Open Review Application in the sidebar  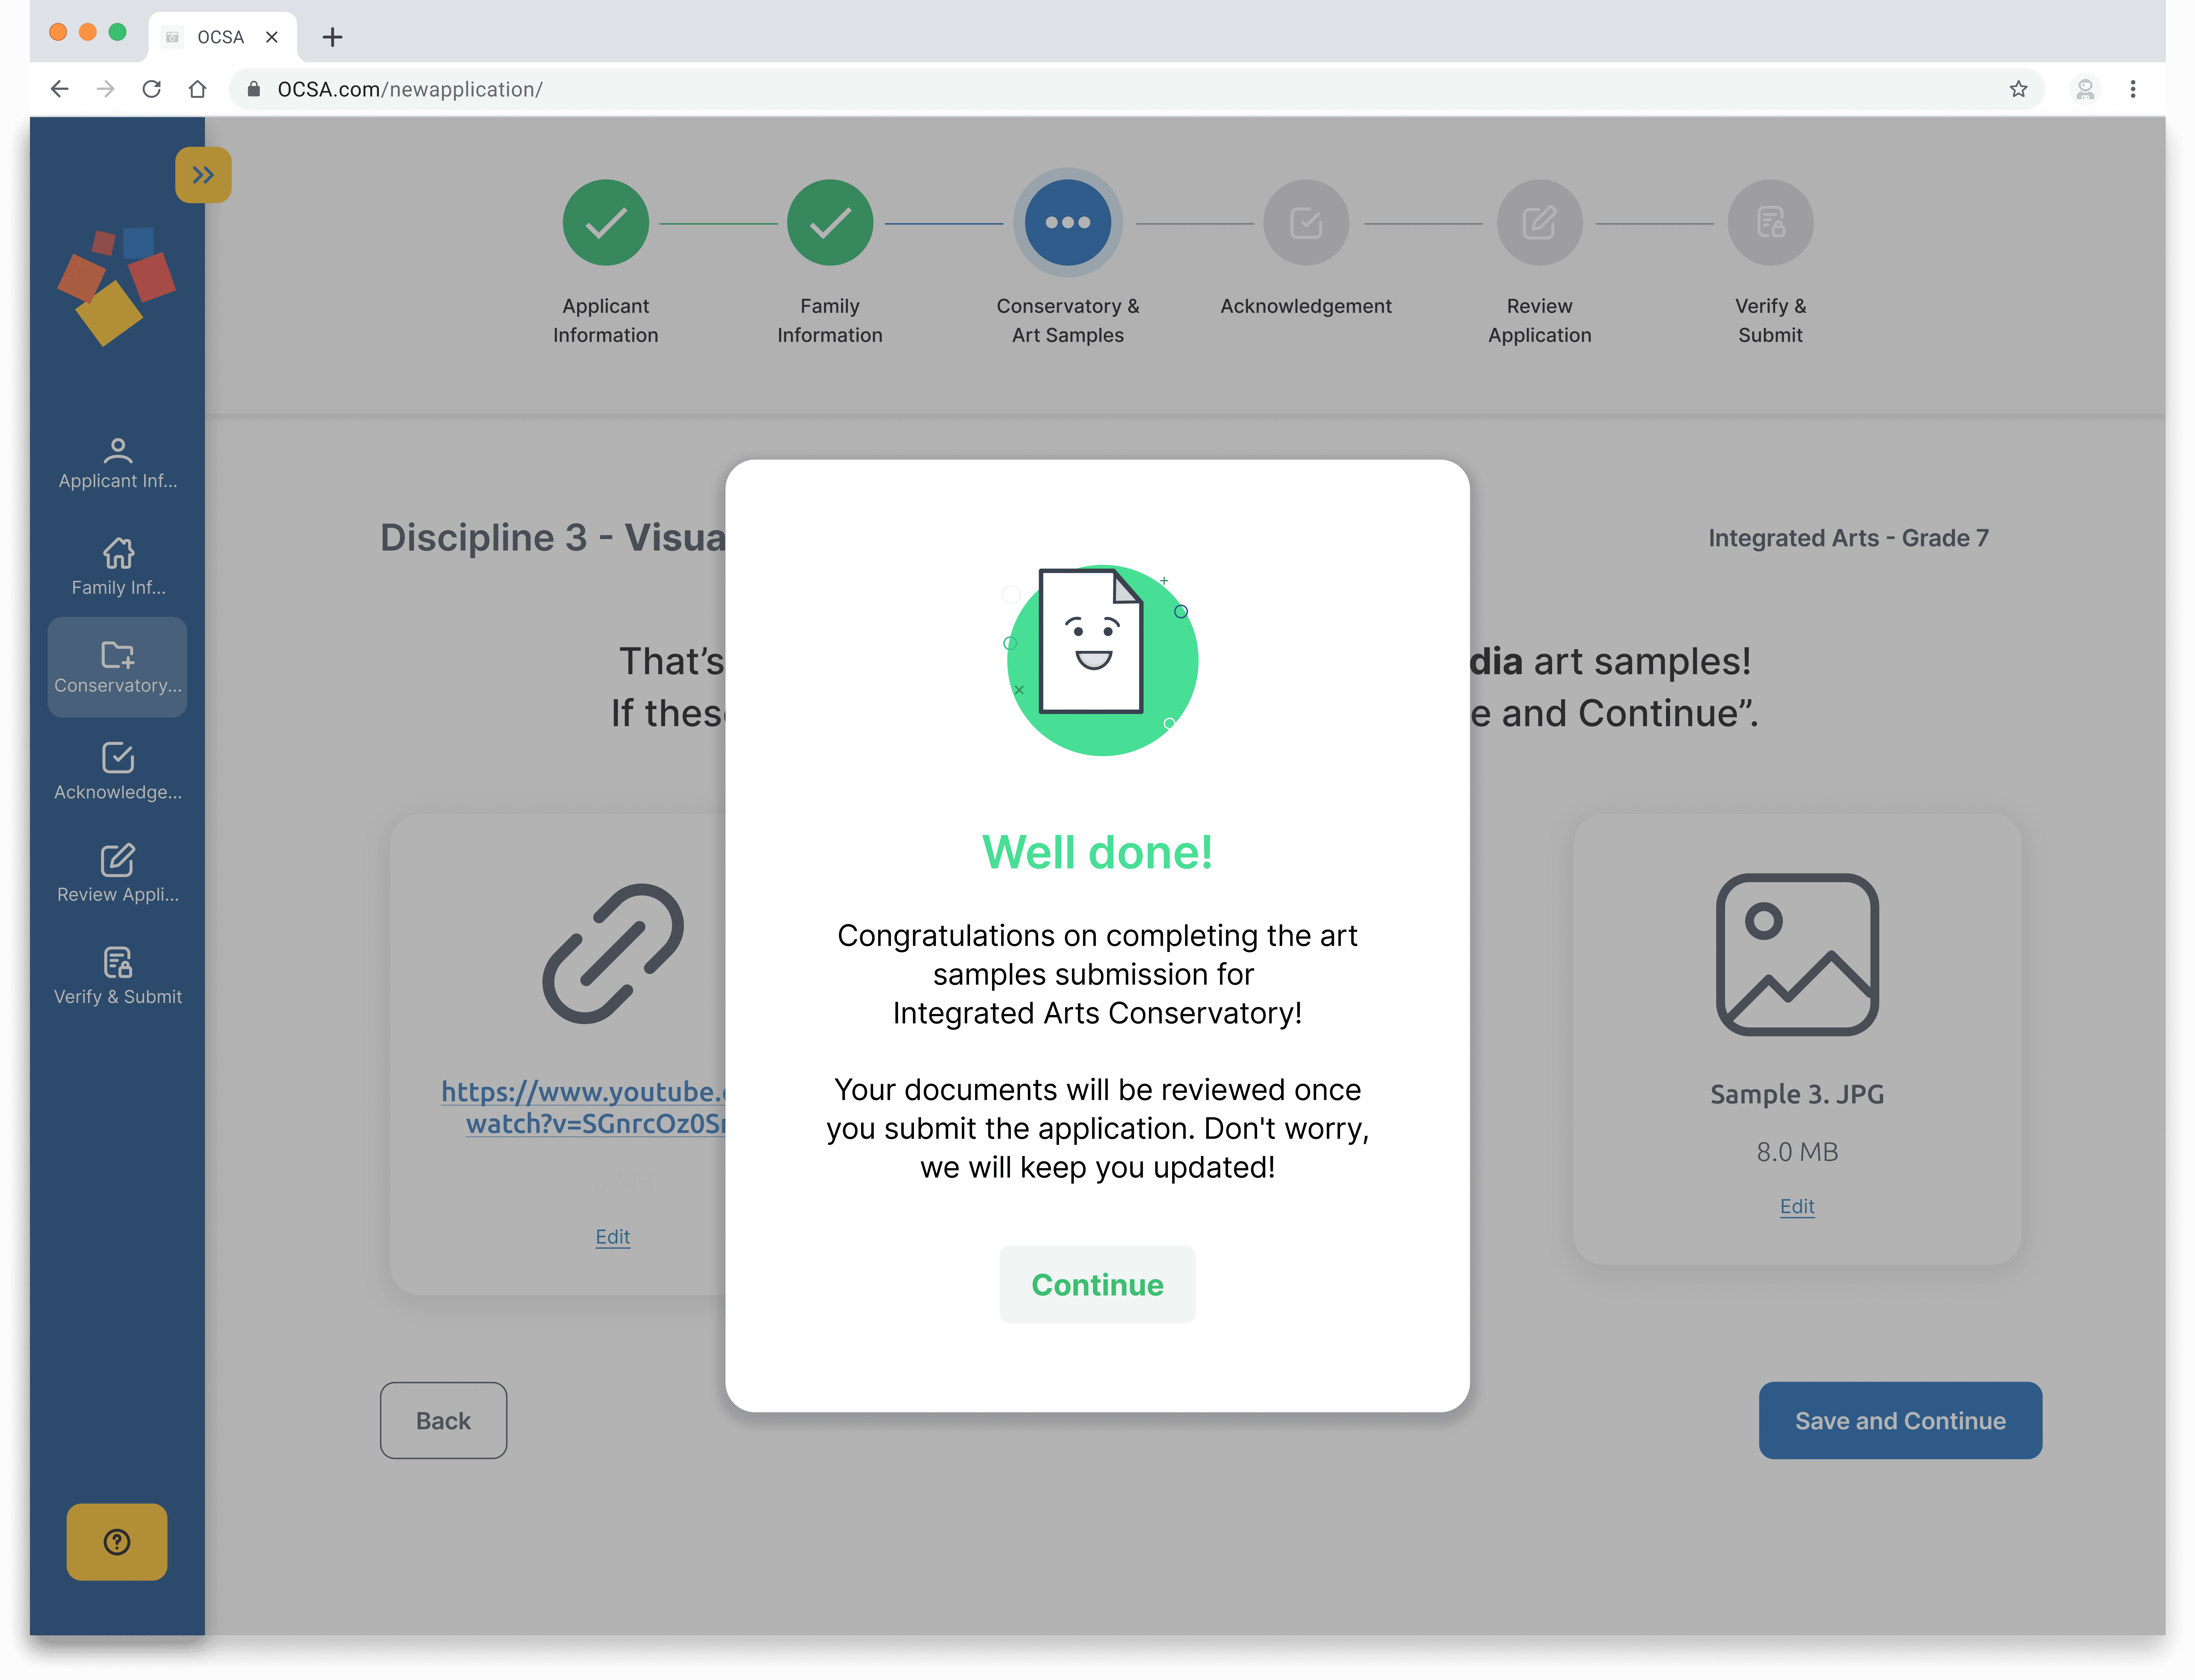tap(118, 873)
